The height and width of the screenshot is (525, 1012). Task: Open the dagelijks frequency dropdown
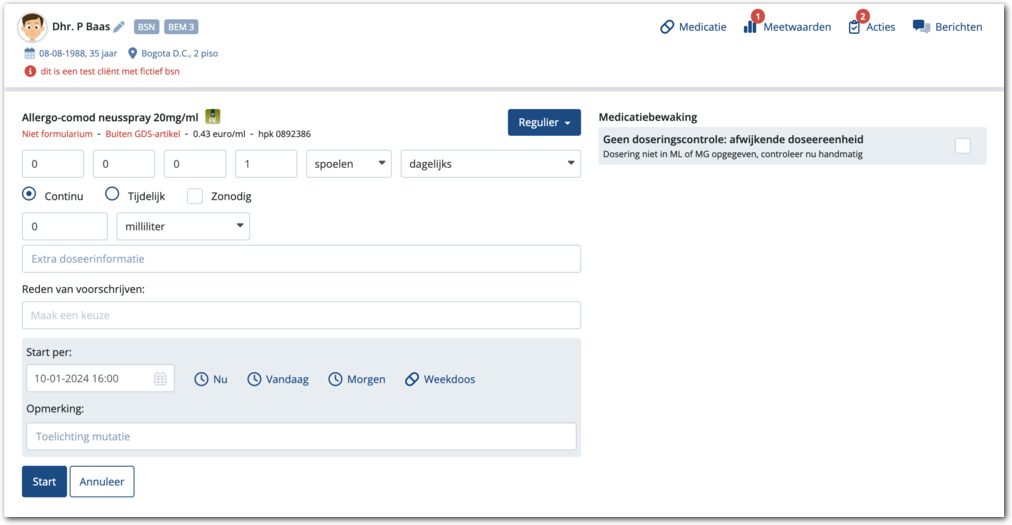[490, 164]
